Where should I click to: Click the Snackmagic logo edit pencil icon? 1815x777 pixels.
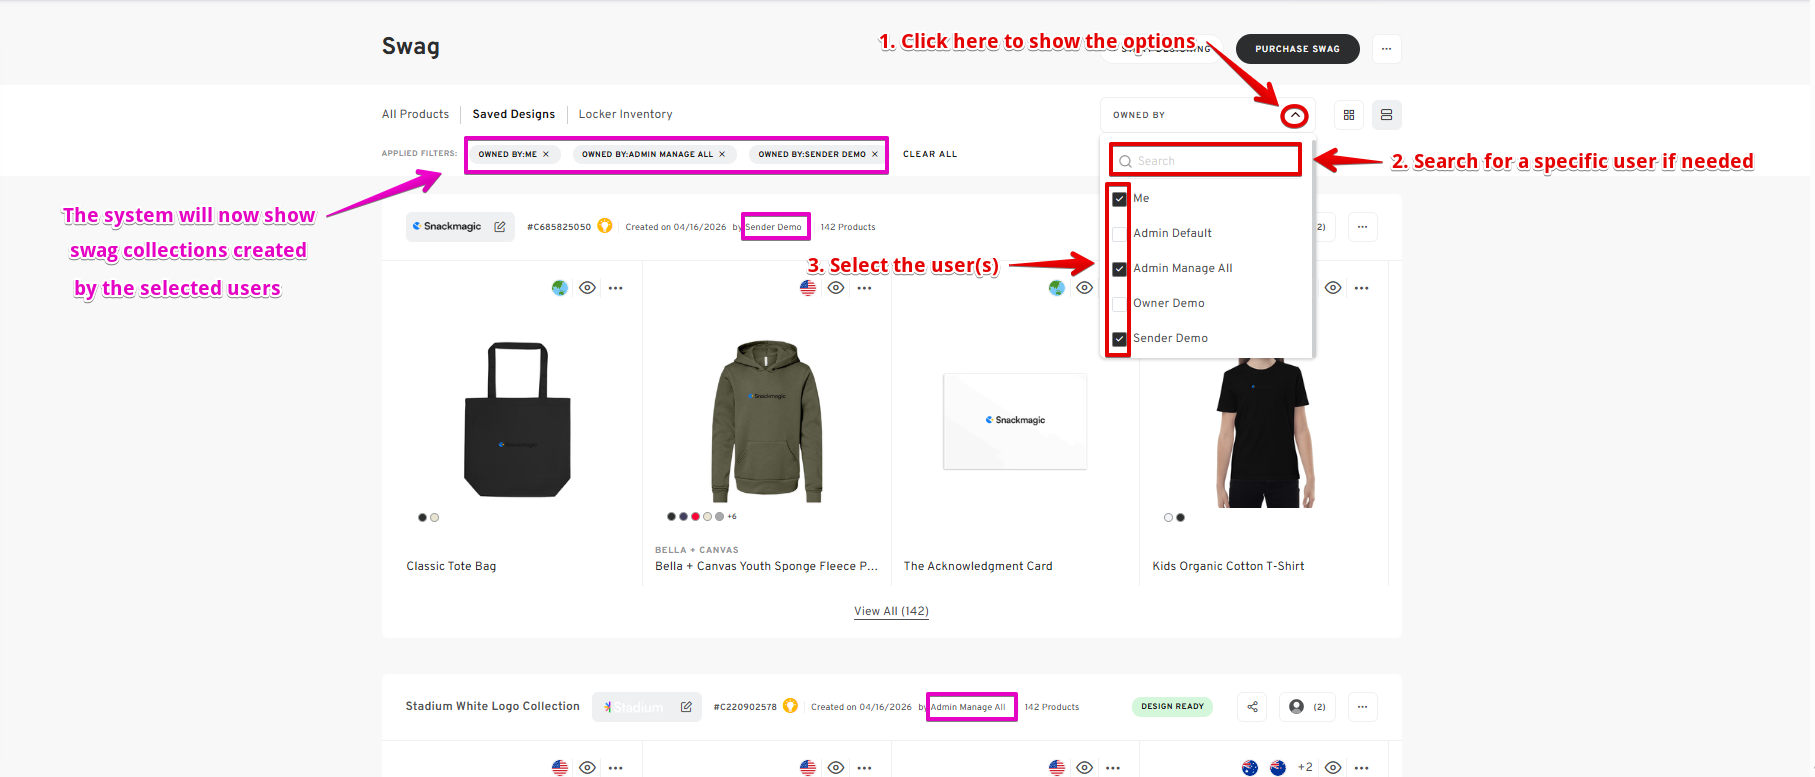point(500,227)
